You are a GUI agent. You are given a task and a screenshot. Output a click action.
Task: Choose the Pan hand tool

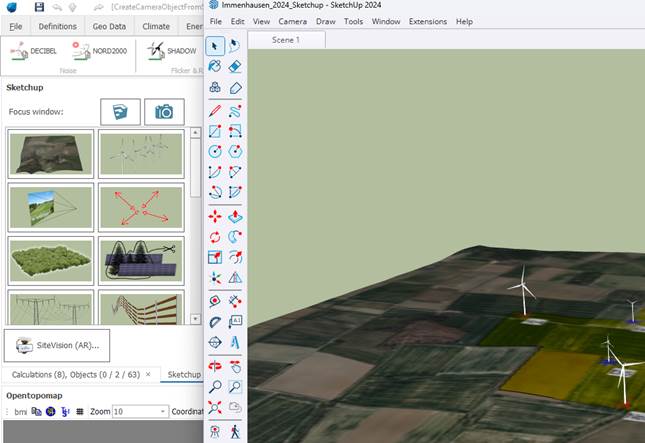click(234, 366)
